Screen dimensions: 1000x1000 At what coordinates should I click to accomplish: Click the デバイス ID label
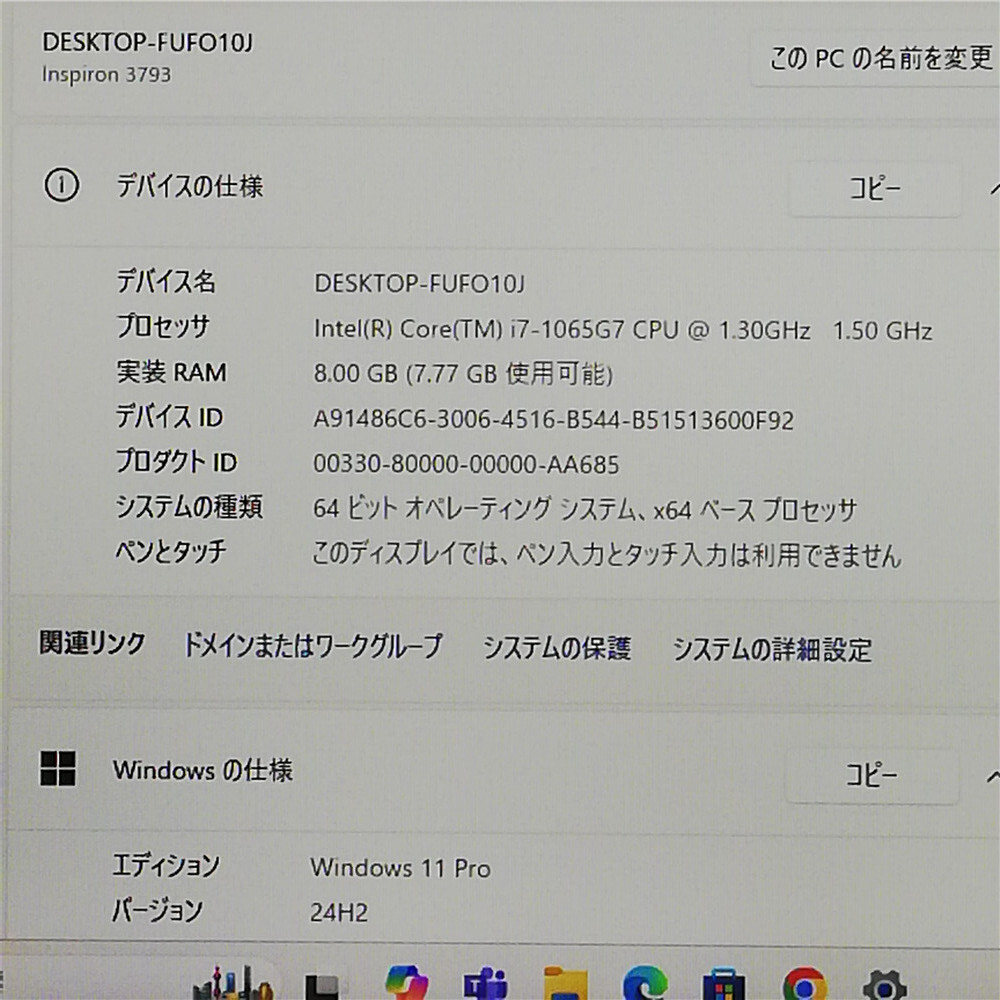tap(169, 417)
